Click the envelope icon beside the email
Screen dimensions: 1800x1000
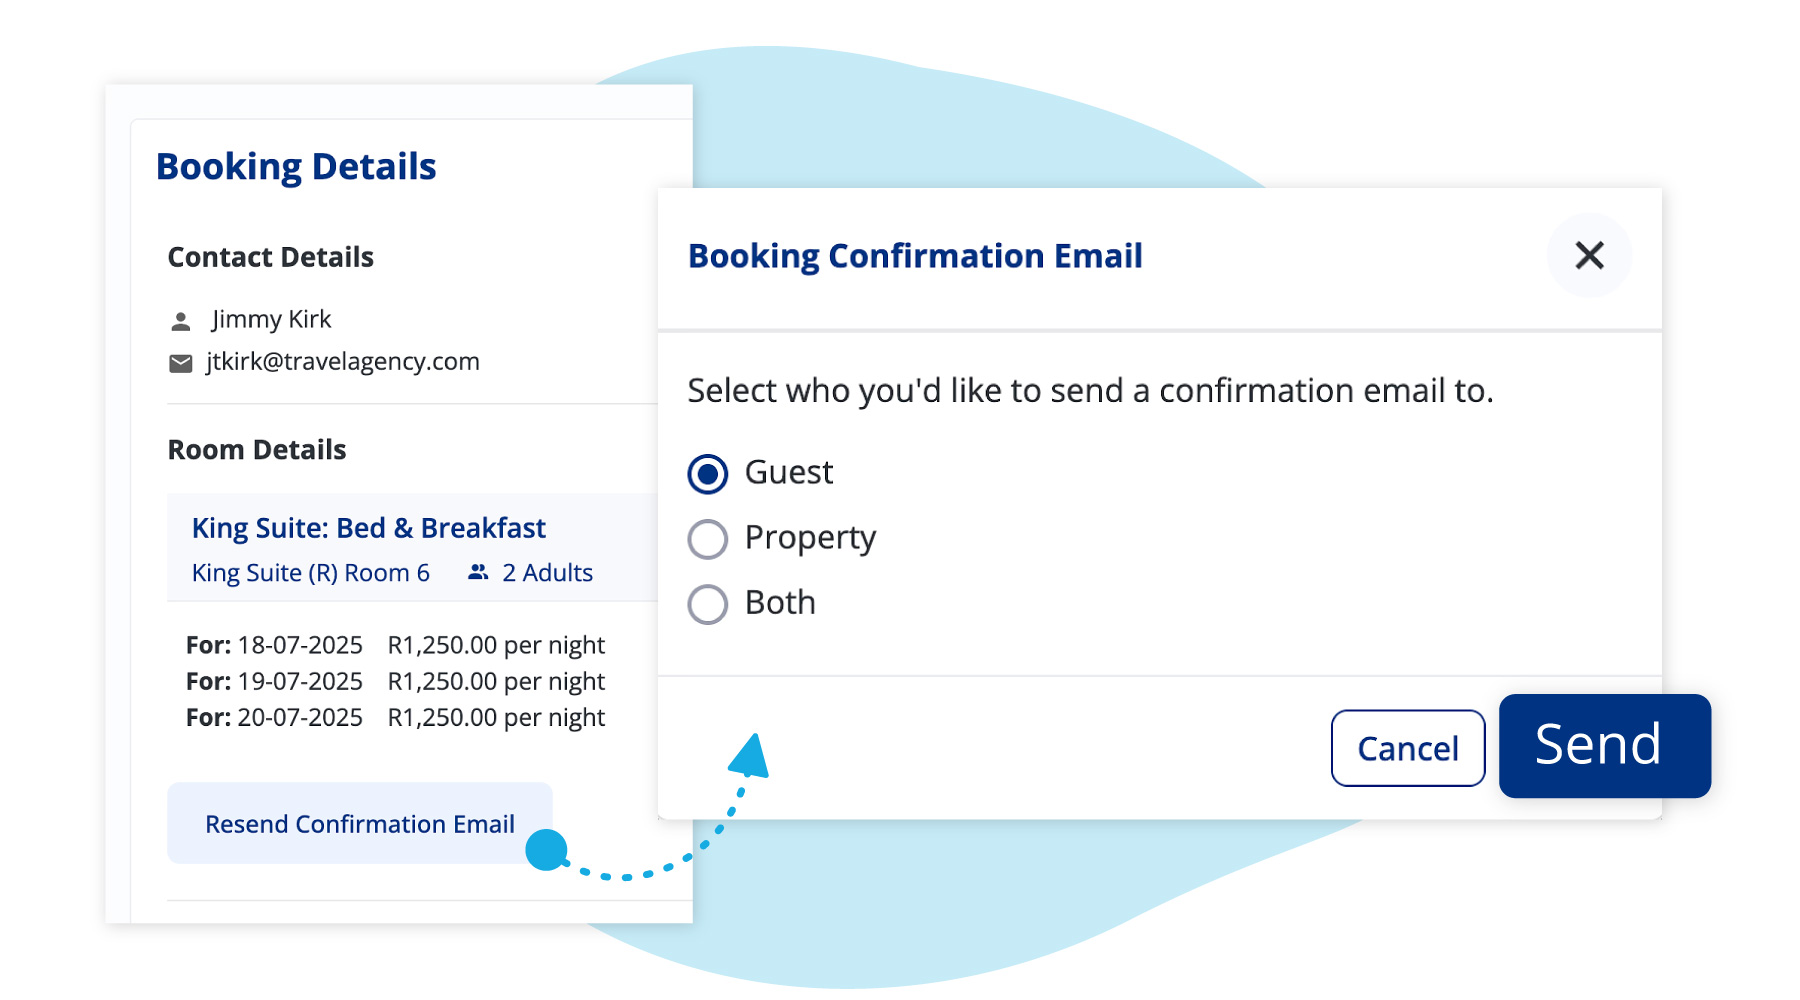[x=181, y=363]
